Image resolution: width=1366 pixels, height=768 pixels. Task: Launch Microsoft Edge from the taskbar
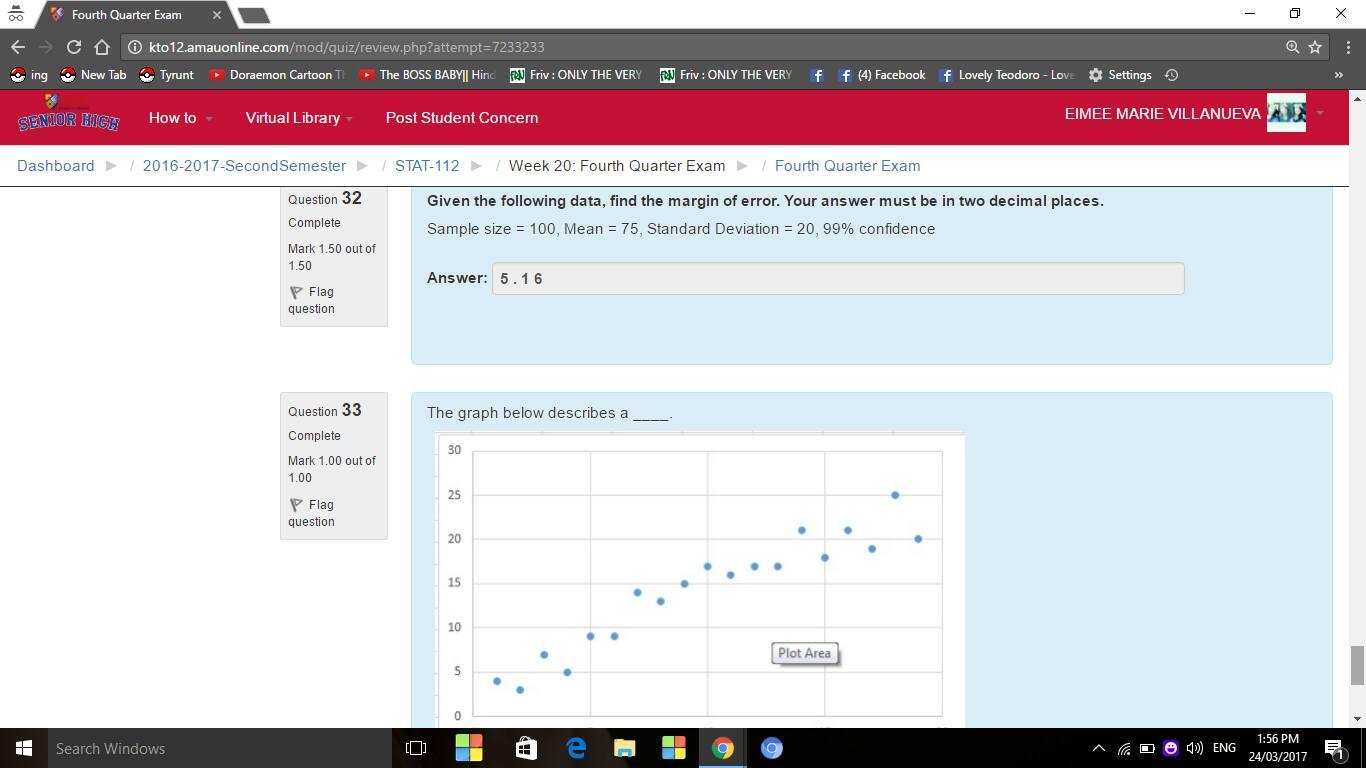pos(576,748)
